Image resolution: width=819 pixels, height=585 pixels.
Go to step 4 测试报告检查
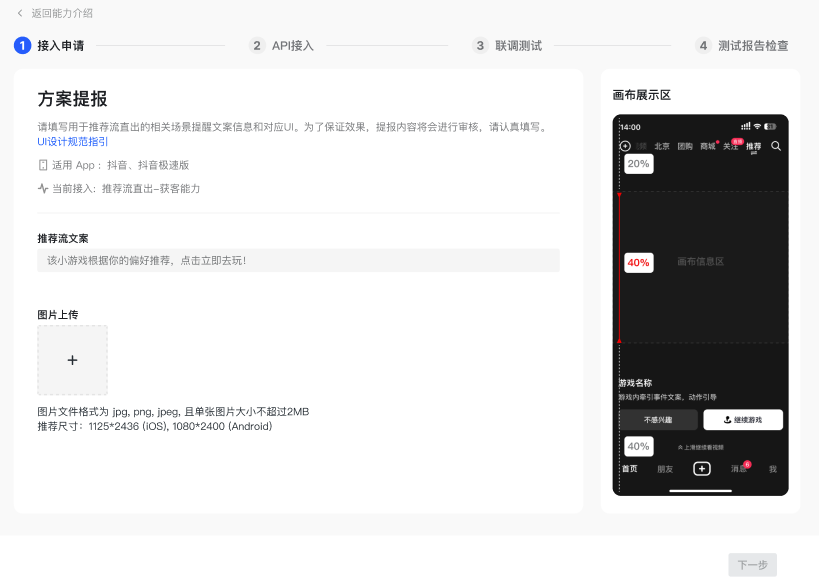point(742,45)
